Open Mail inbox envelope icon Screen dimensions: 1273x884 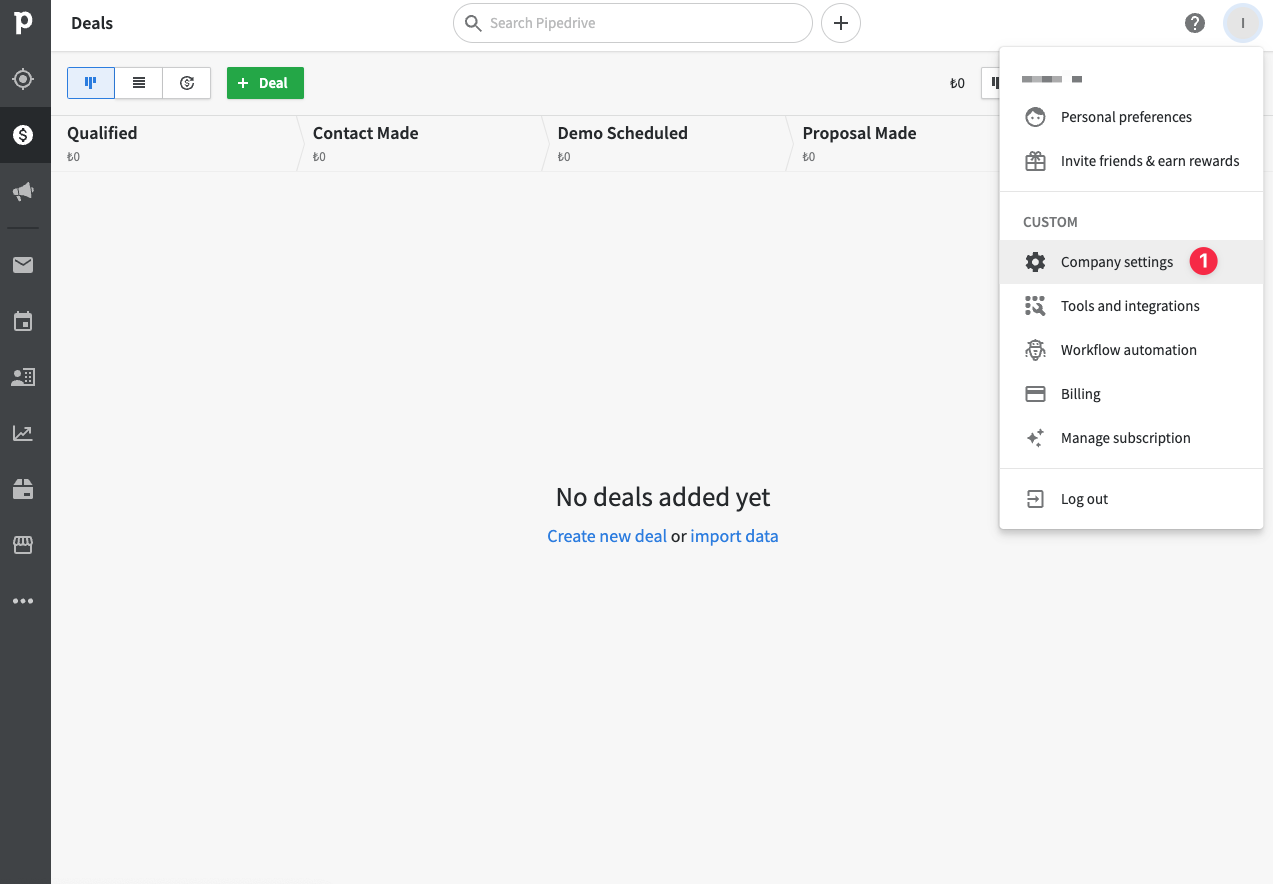pyautogui.click(x=23, y=265)
